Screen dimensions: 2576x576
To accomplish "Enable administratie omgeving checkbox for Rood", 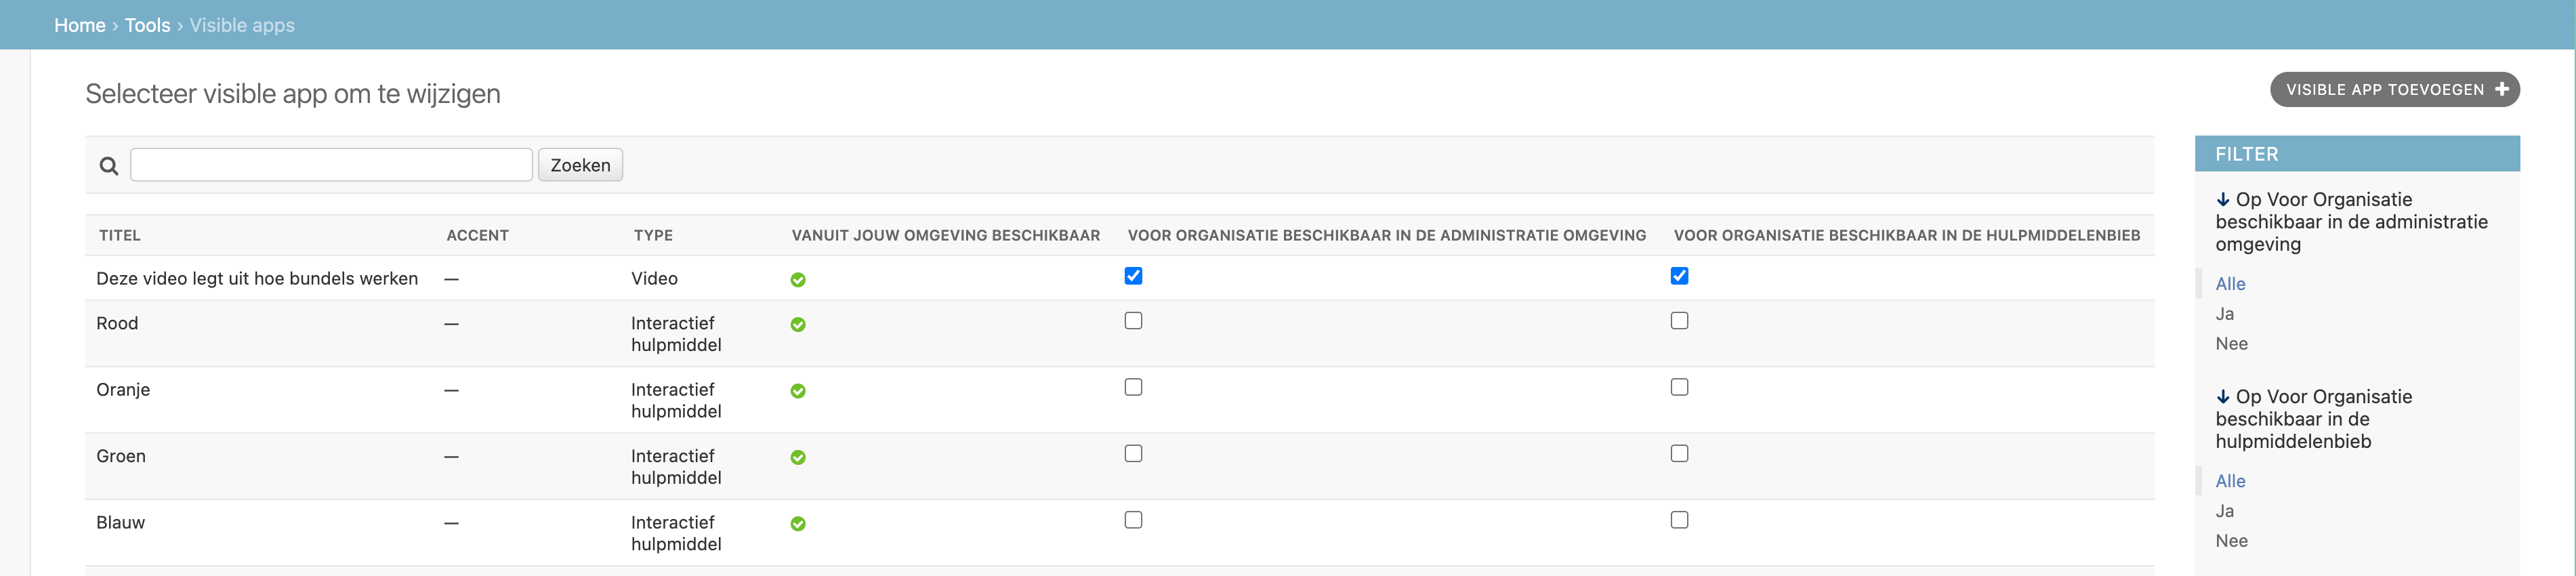I will pyautogui.click(x=1133, y=321).
